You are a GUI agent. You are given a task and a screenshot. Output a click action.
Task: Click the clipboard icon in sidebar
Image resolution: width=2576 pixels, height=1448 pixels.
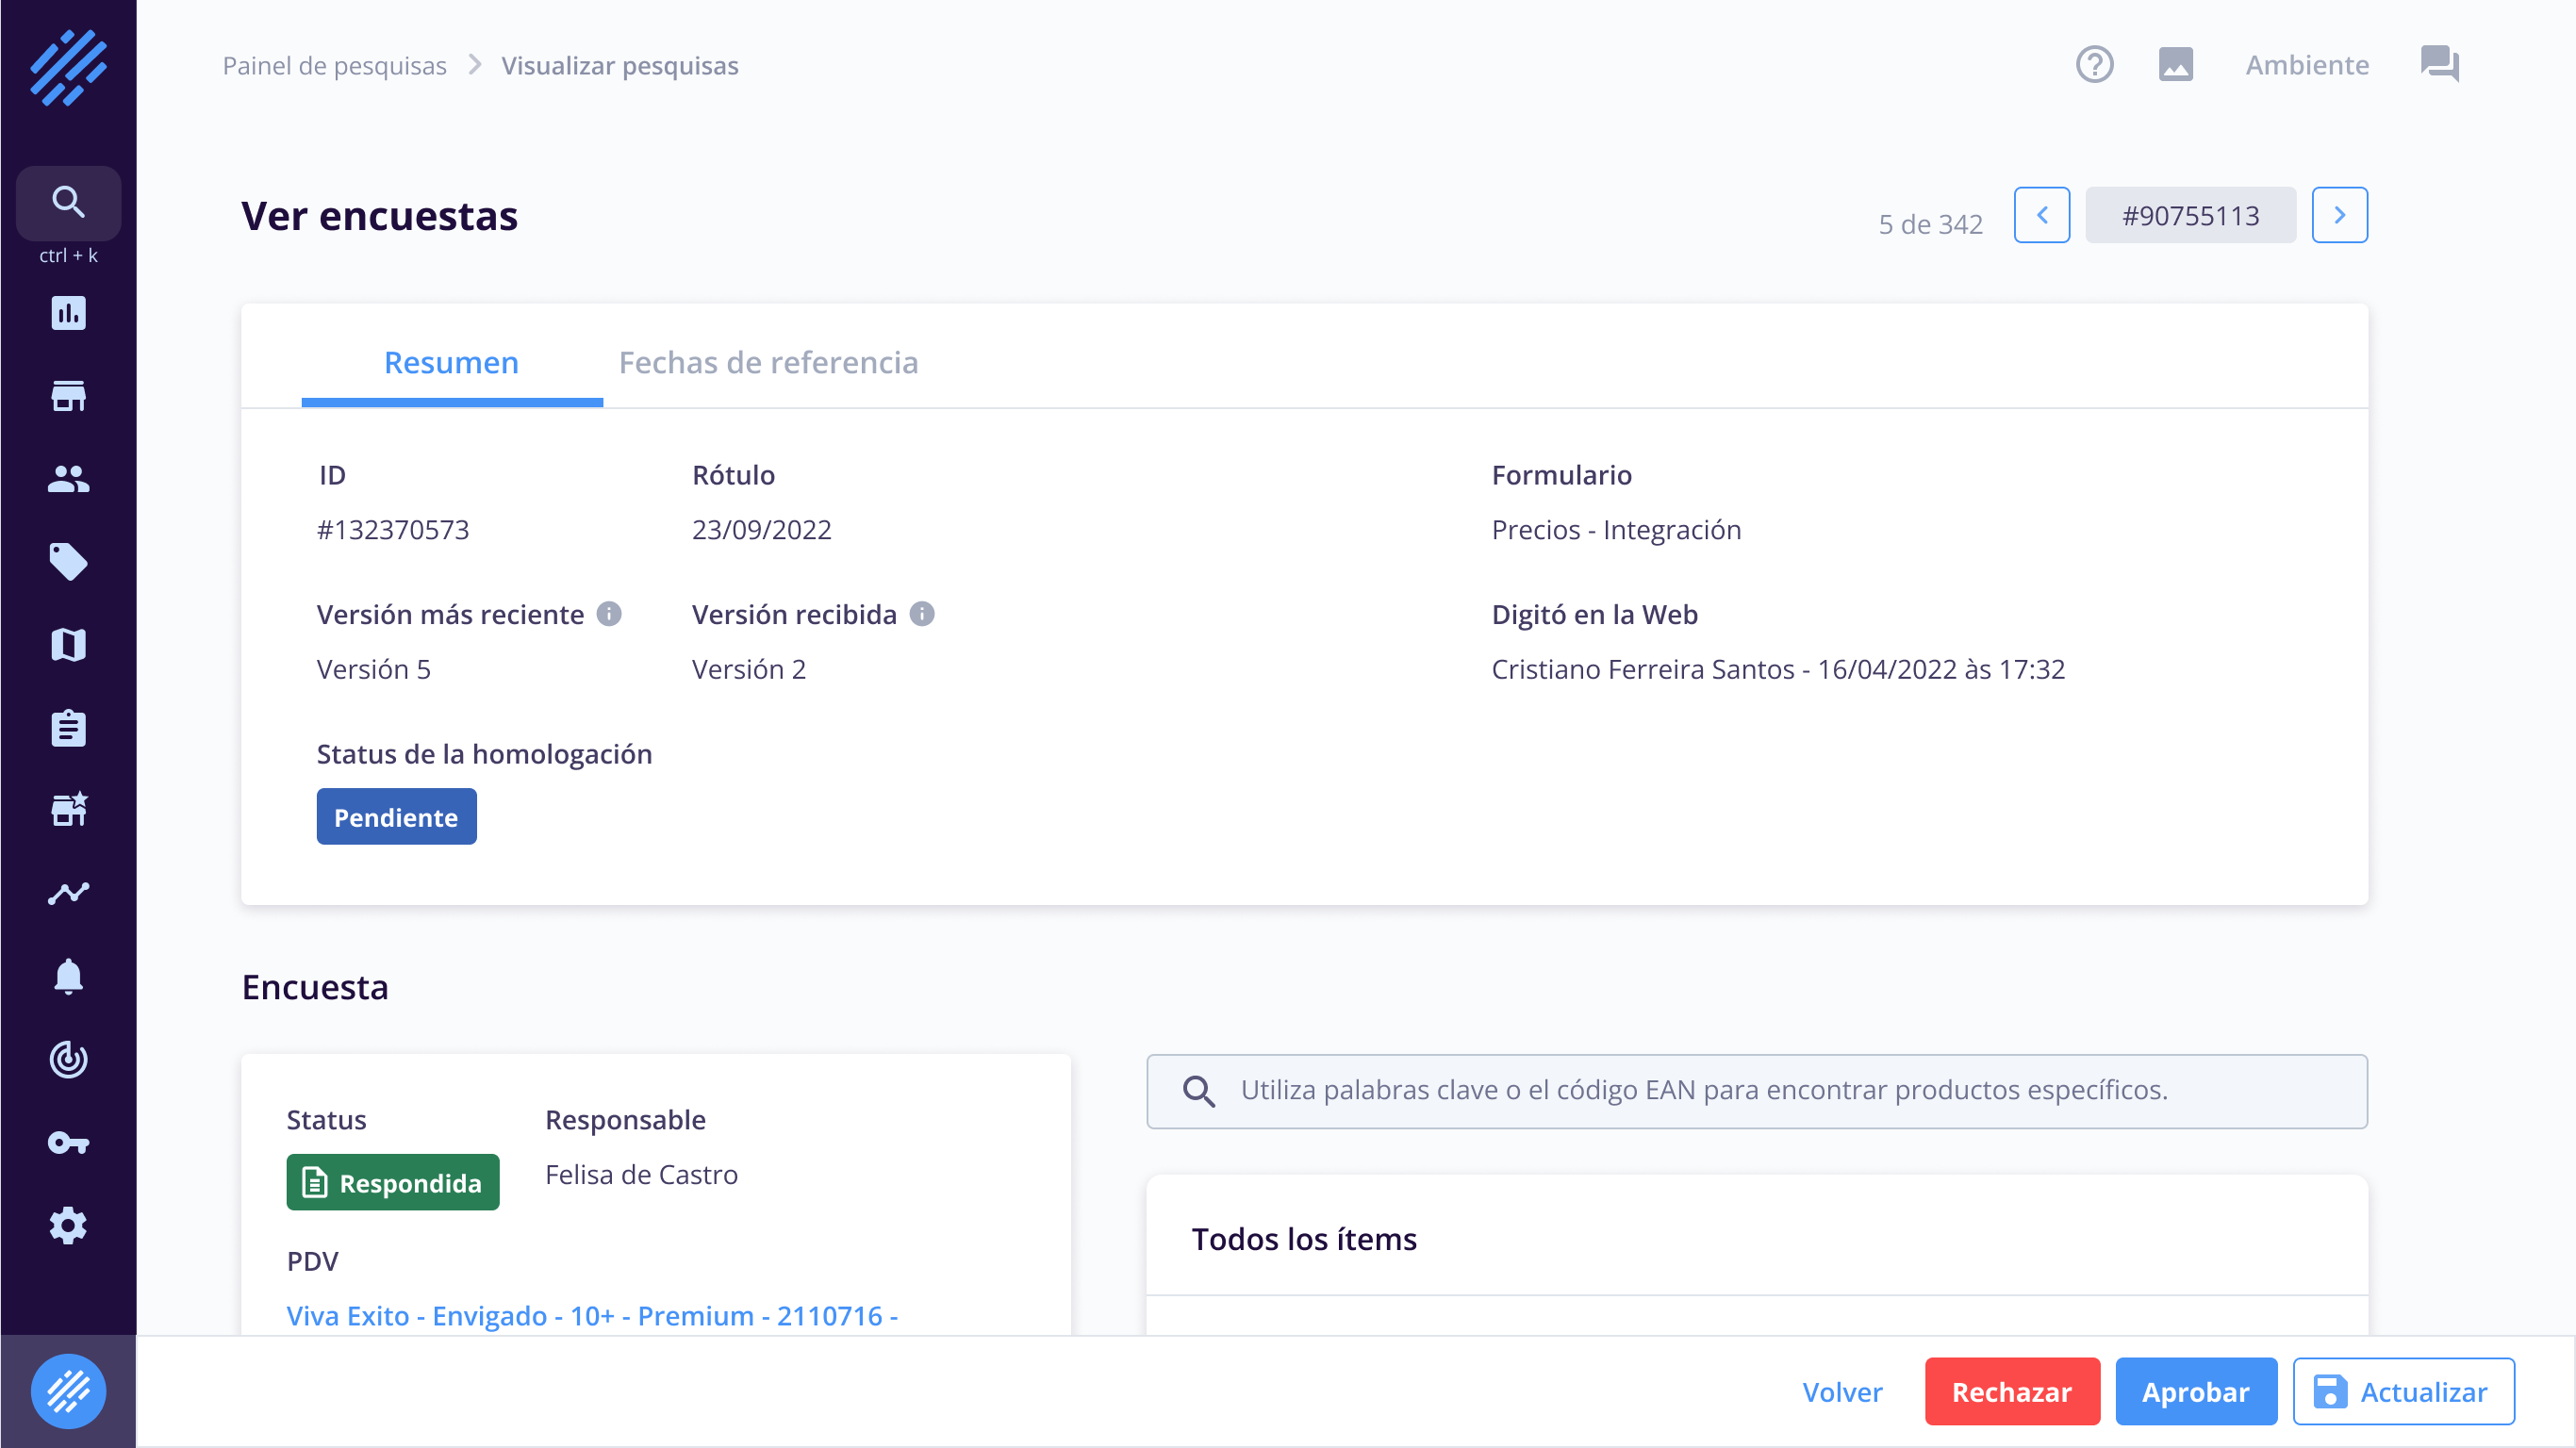(68, 728)
